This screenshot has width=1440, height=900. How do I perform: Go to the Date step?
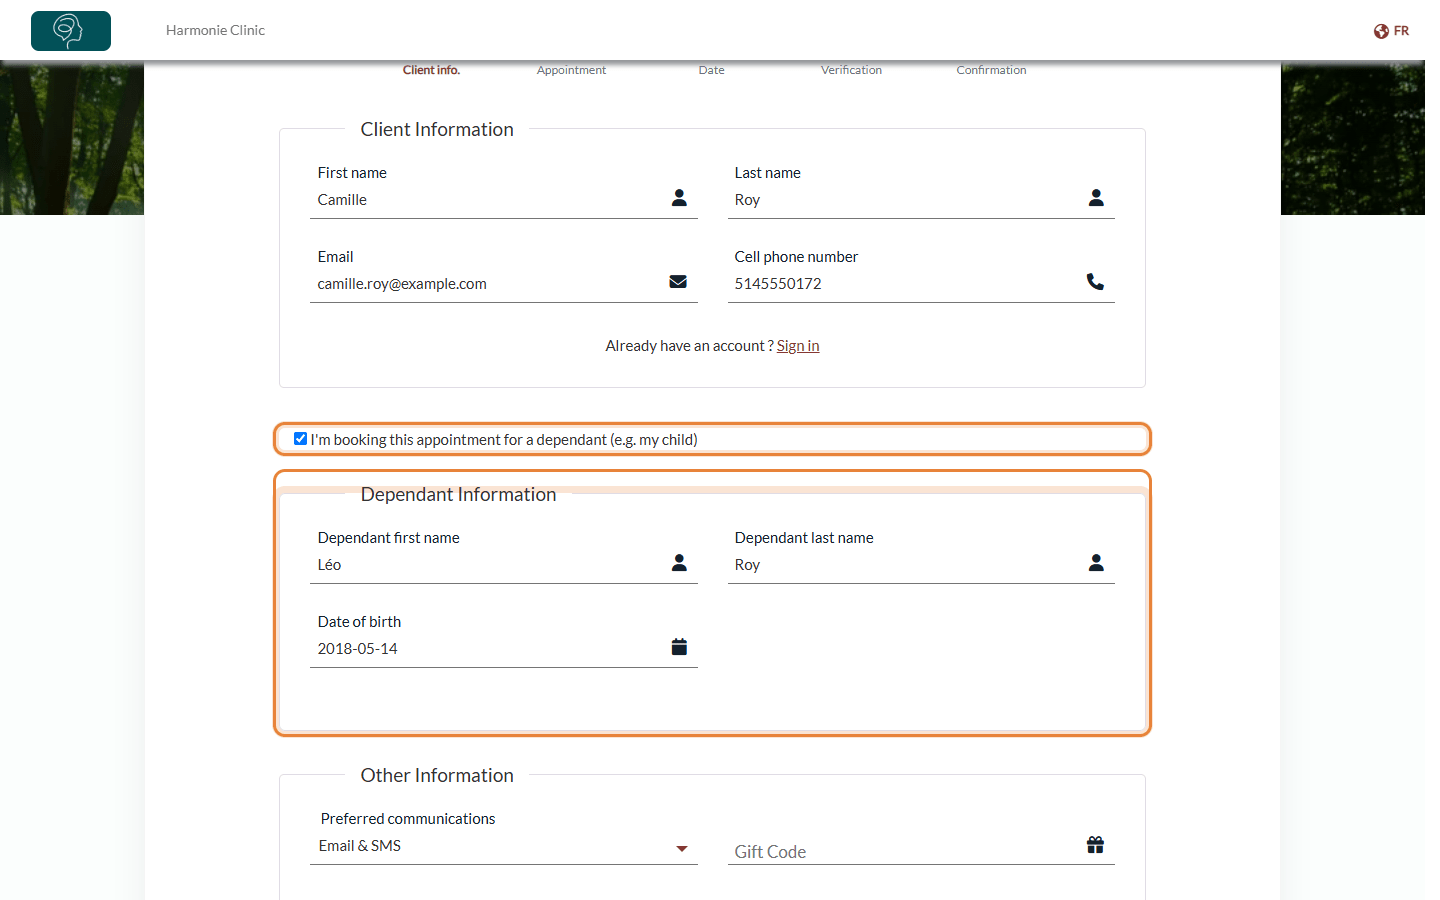tap(711, 70)
